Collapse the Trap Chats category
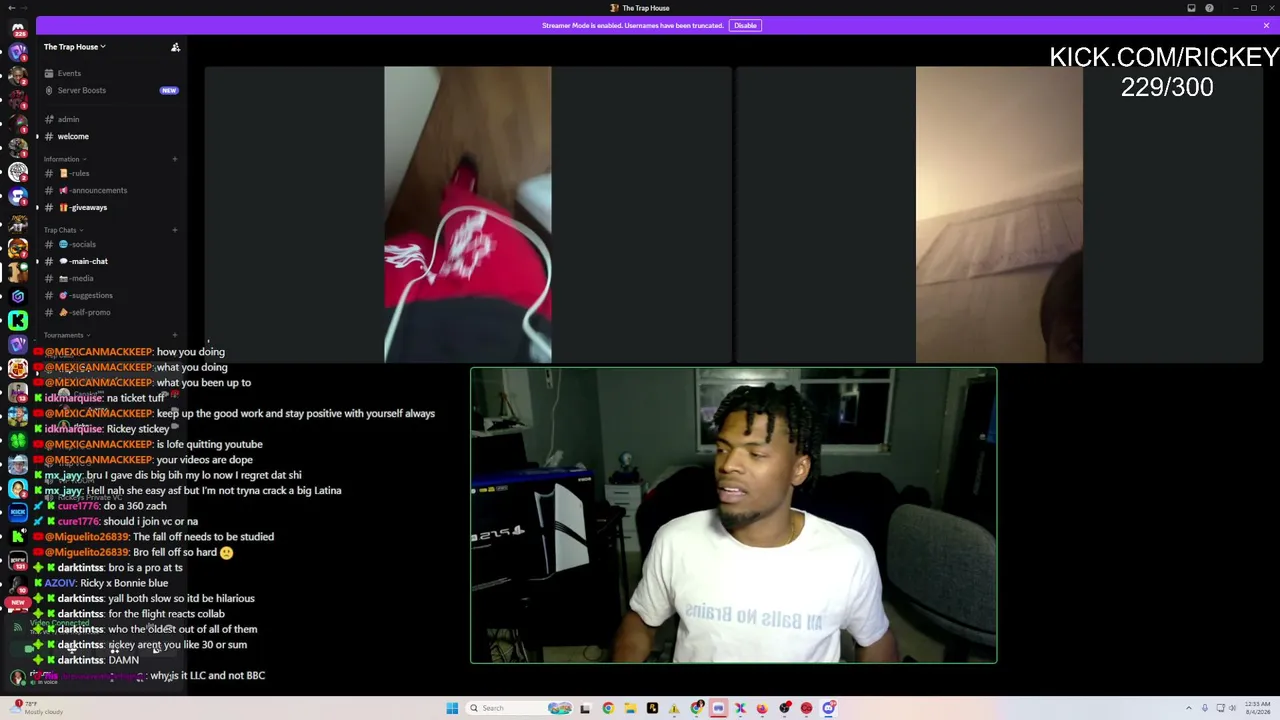1280x720 pixels. 62,230
